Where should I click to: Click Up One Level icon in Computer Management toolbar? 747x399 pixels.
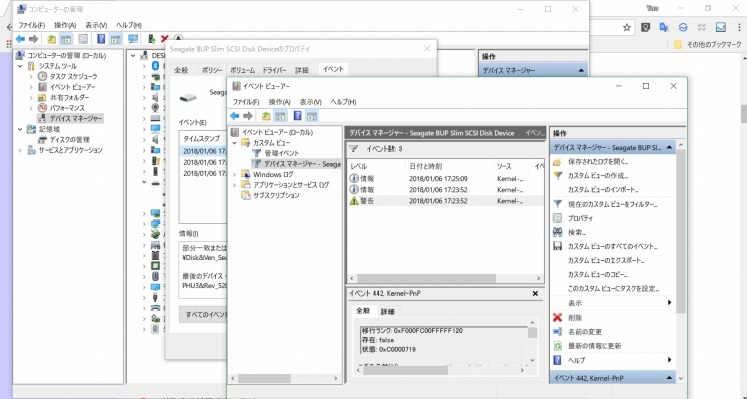pyautogui.click(x=51, y=39)
